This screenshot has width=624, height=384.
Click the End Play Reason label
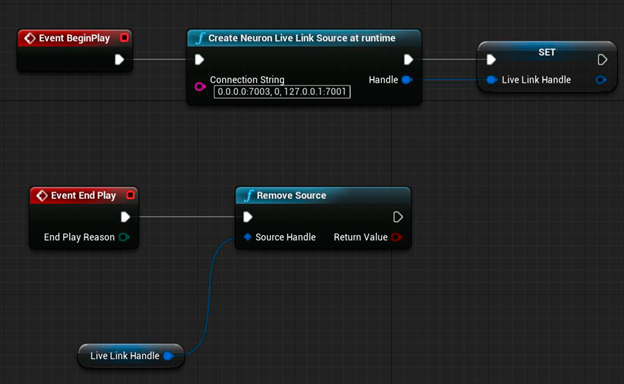pos(79,237)
